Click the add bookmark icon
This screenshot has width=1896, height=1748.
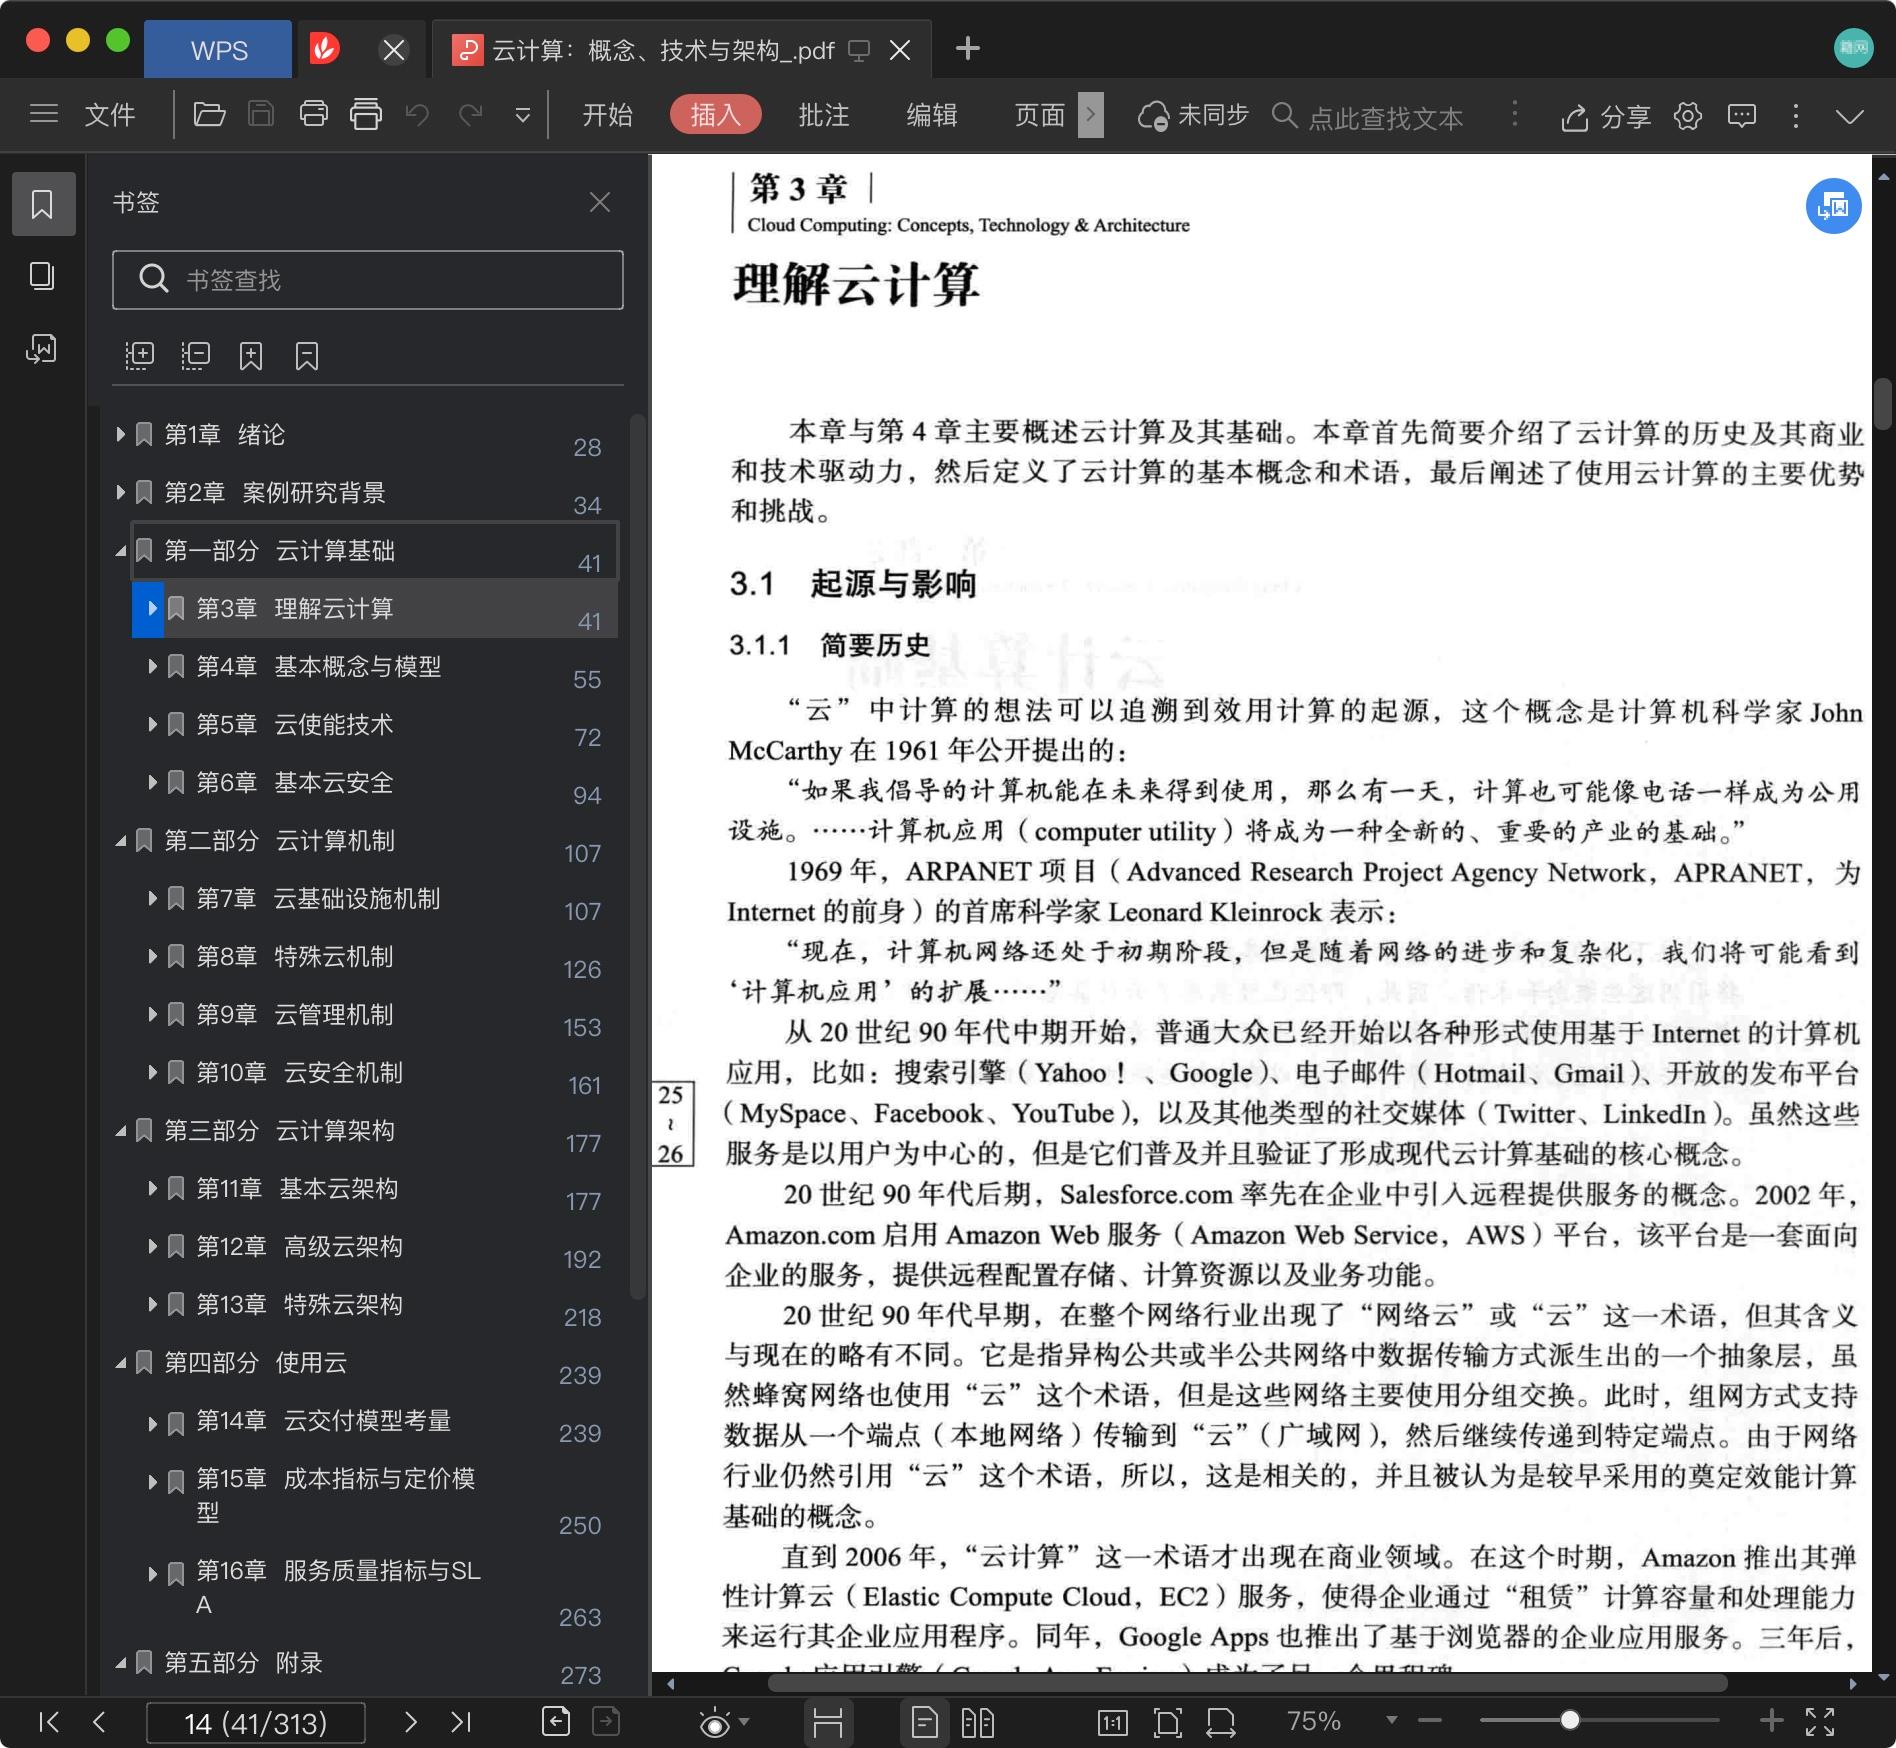pyautogui.click(x=251, y=356)
